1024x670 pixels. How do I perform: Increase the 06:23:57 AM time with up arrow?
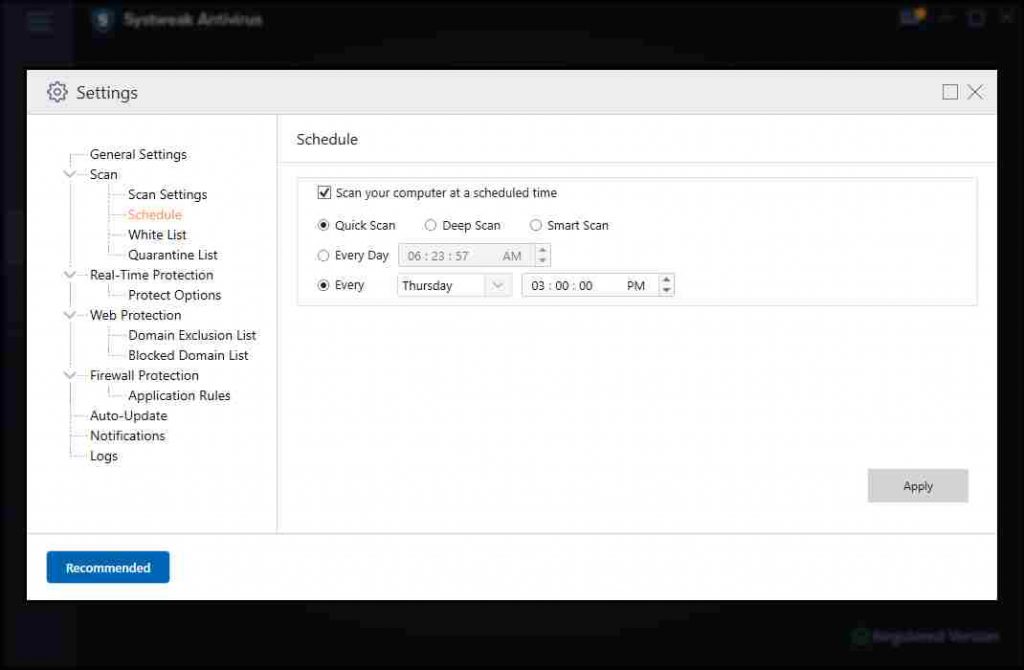coord(542,250)
